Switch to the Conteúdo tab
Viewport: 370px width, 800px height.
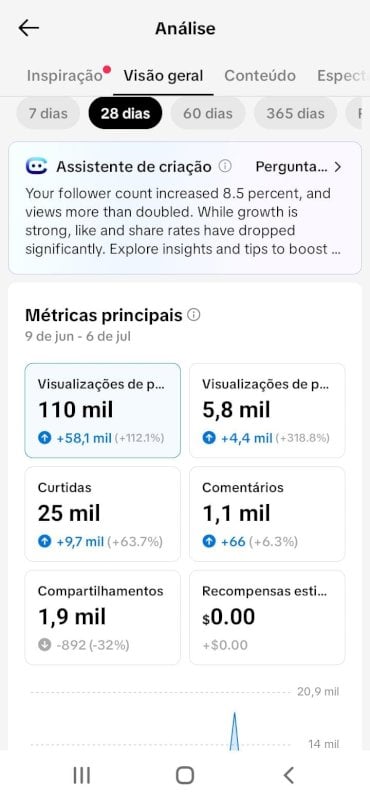point(260,76)
